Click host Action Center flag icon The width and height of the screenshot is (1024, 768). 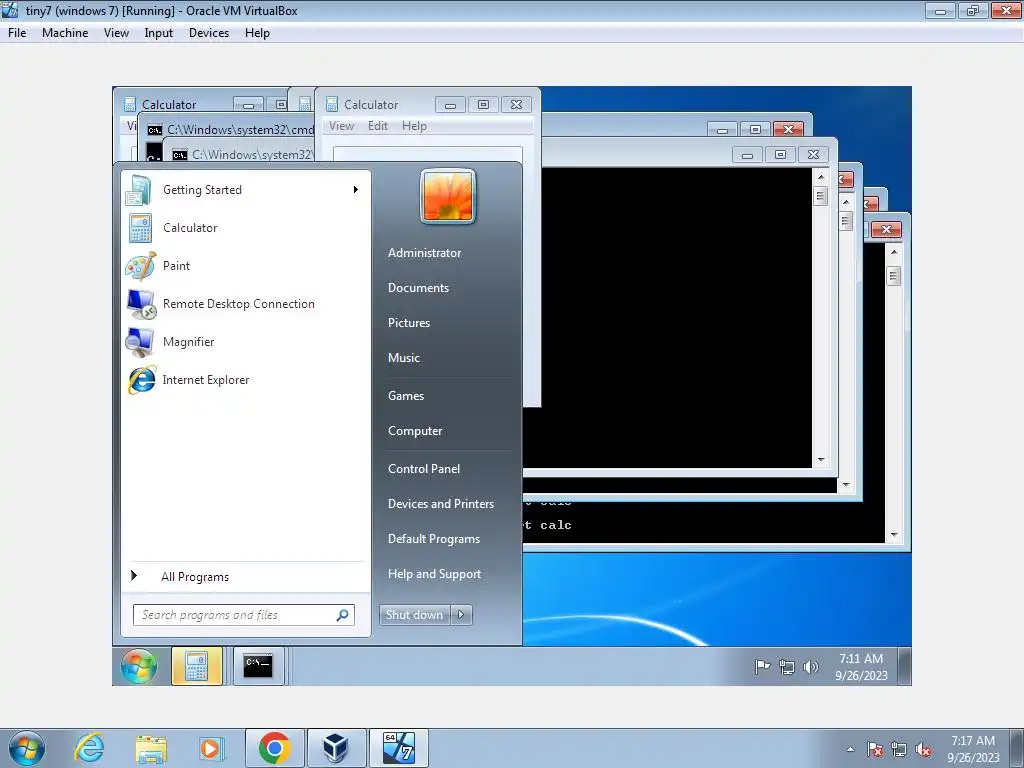[875, 750]
